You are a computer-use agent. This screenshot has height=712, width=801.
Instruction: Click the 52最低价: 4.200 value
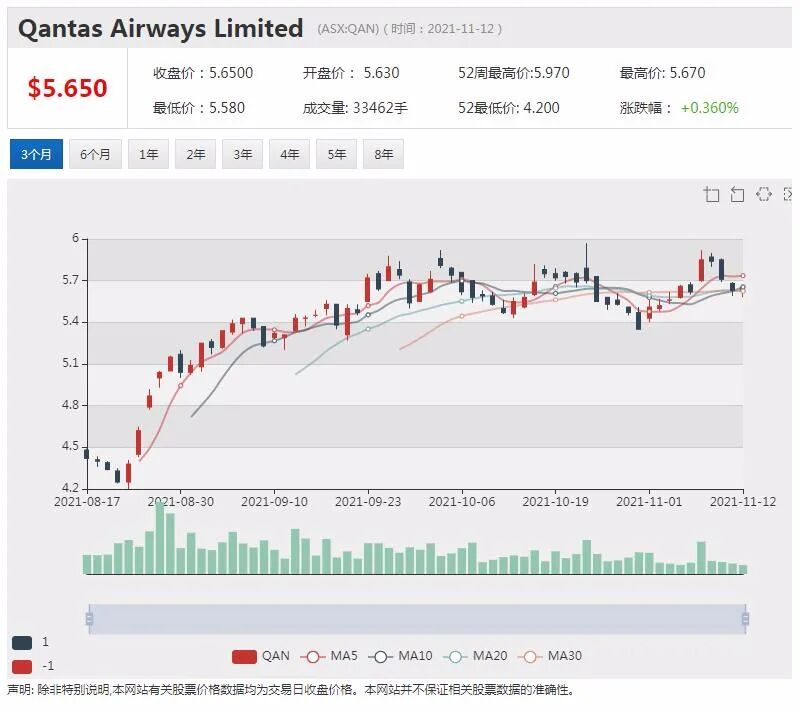point(509,108)
